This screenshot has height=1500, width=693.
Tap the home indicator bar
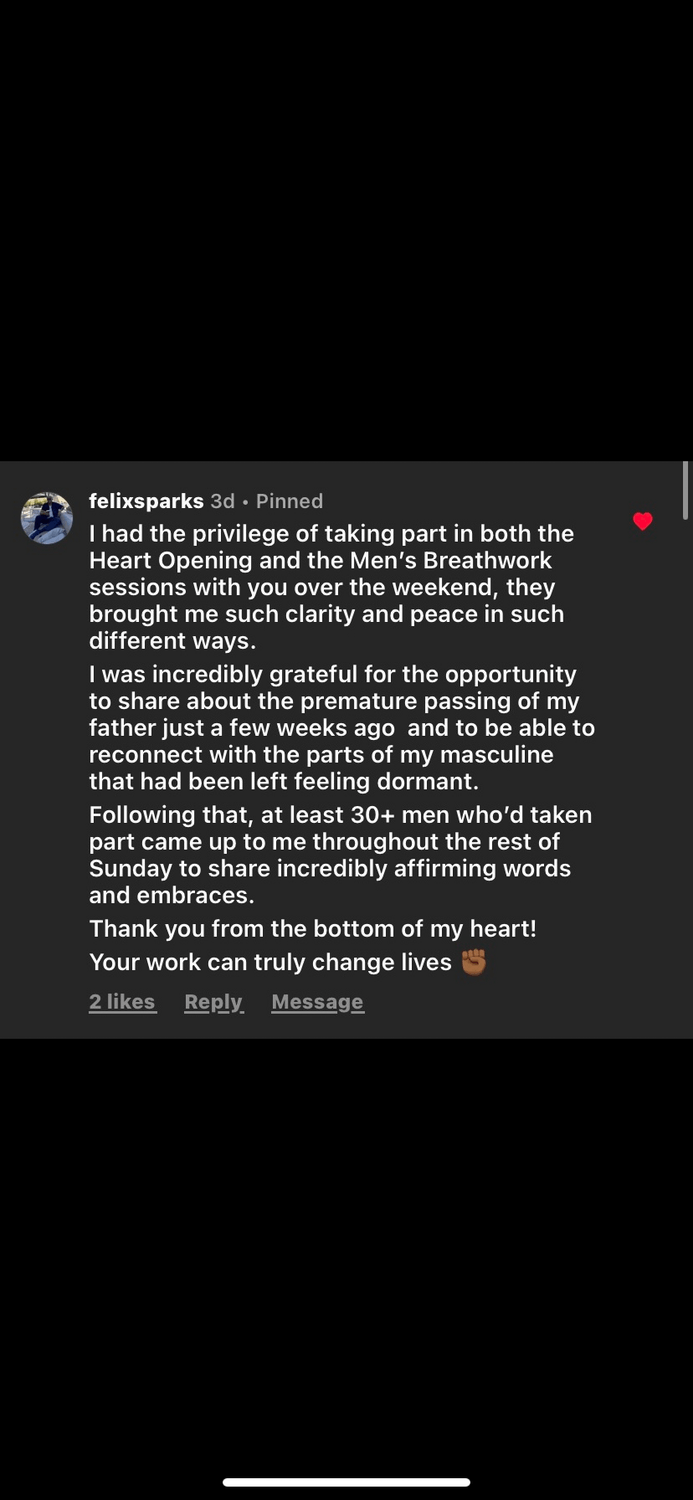[x=346, y=1482]
